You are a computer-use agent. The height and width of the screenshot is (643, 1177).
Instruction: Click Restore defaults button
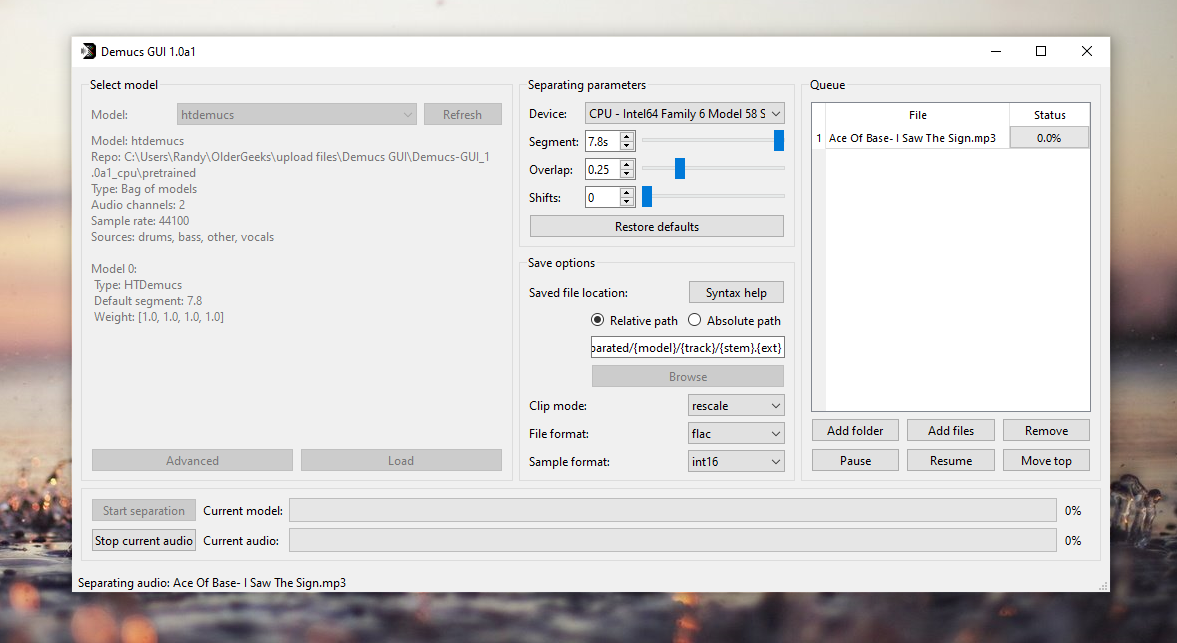tap(657, 227)
